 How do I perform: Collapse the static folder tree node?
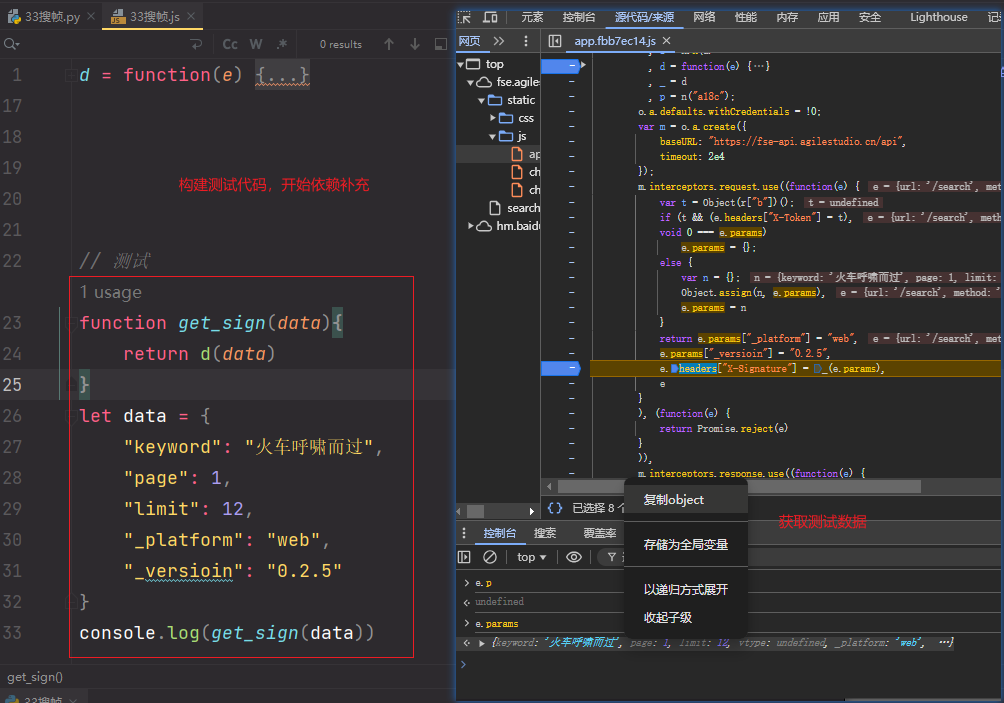(482, 101)
